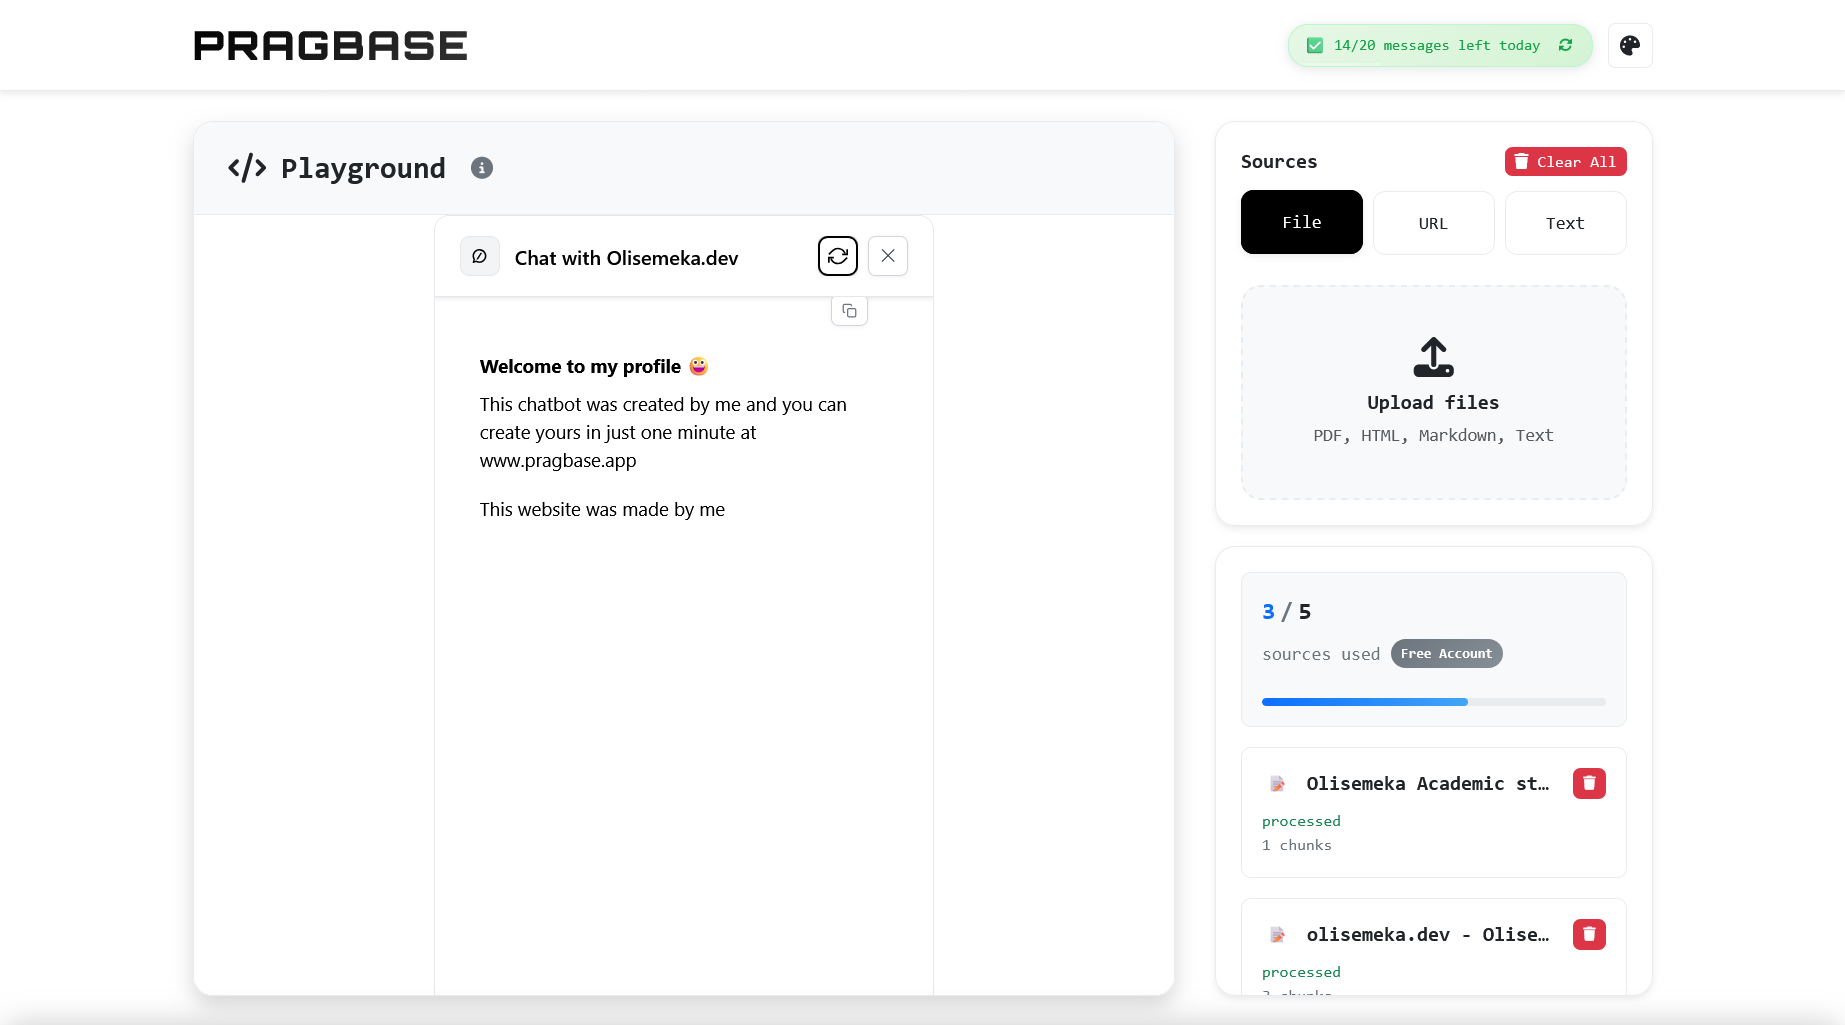The image size is (1845, 1025).
Task: Select the 'olisemeka.dev - Olise…' source name
Action: click(x=1427, y=935)
